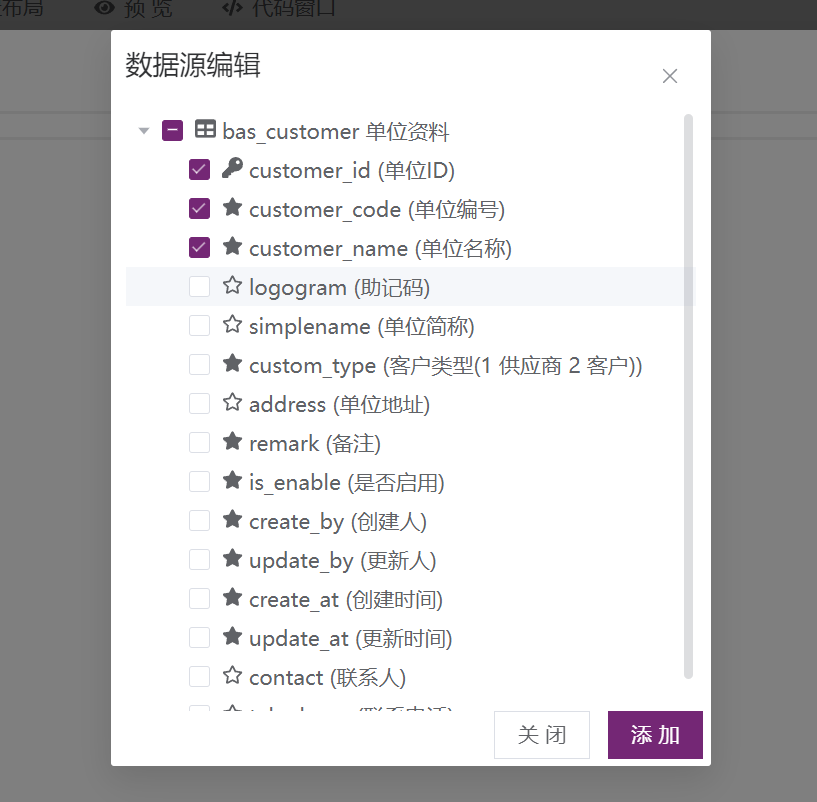Open the 预览 preview tab
Viewport: 817px width, 802px height.
[133, 9]
